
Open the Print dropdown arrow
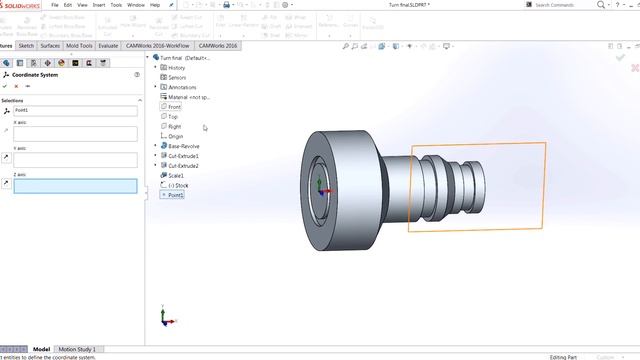tap(233, 5)
